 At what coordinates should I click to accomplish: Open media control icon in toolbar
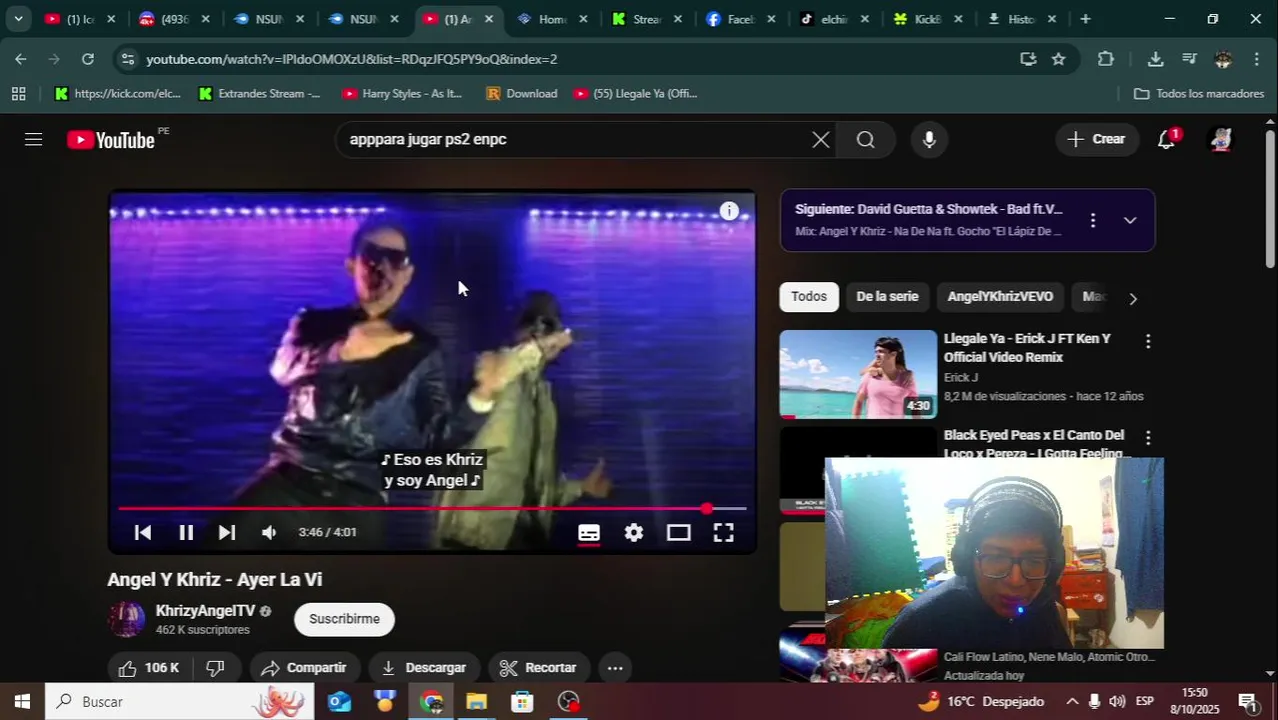[x=1189, y=59]
